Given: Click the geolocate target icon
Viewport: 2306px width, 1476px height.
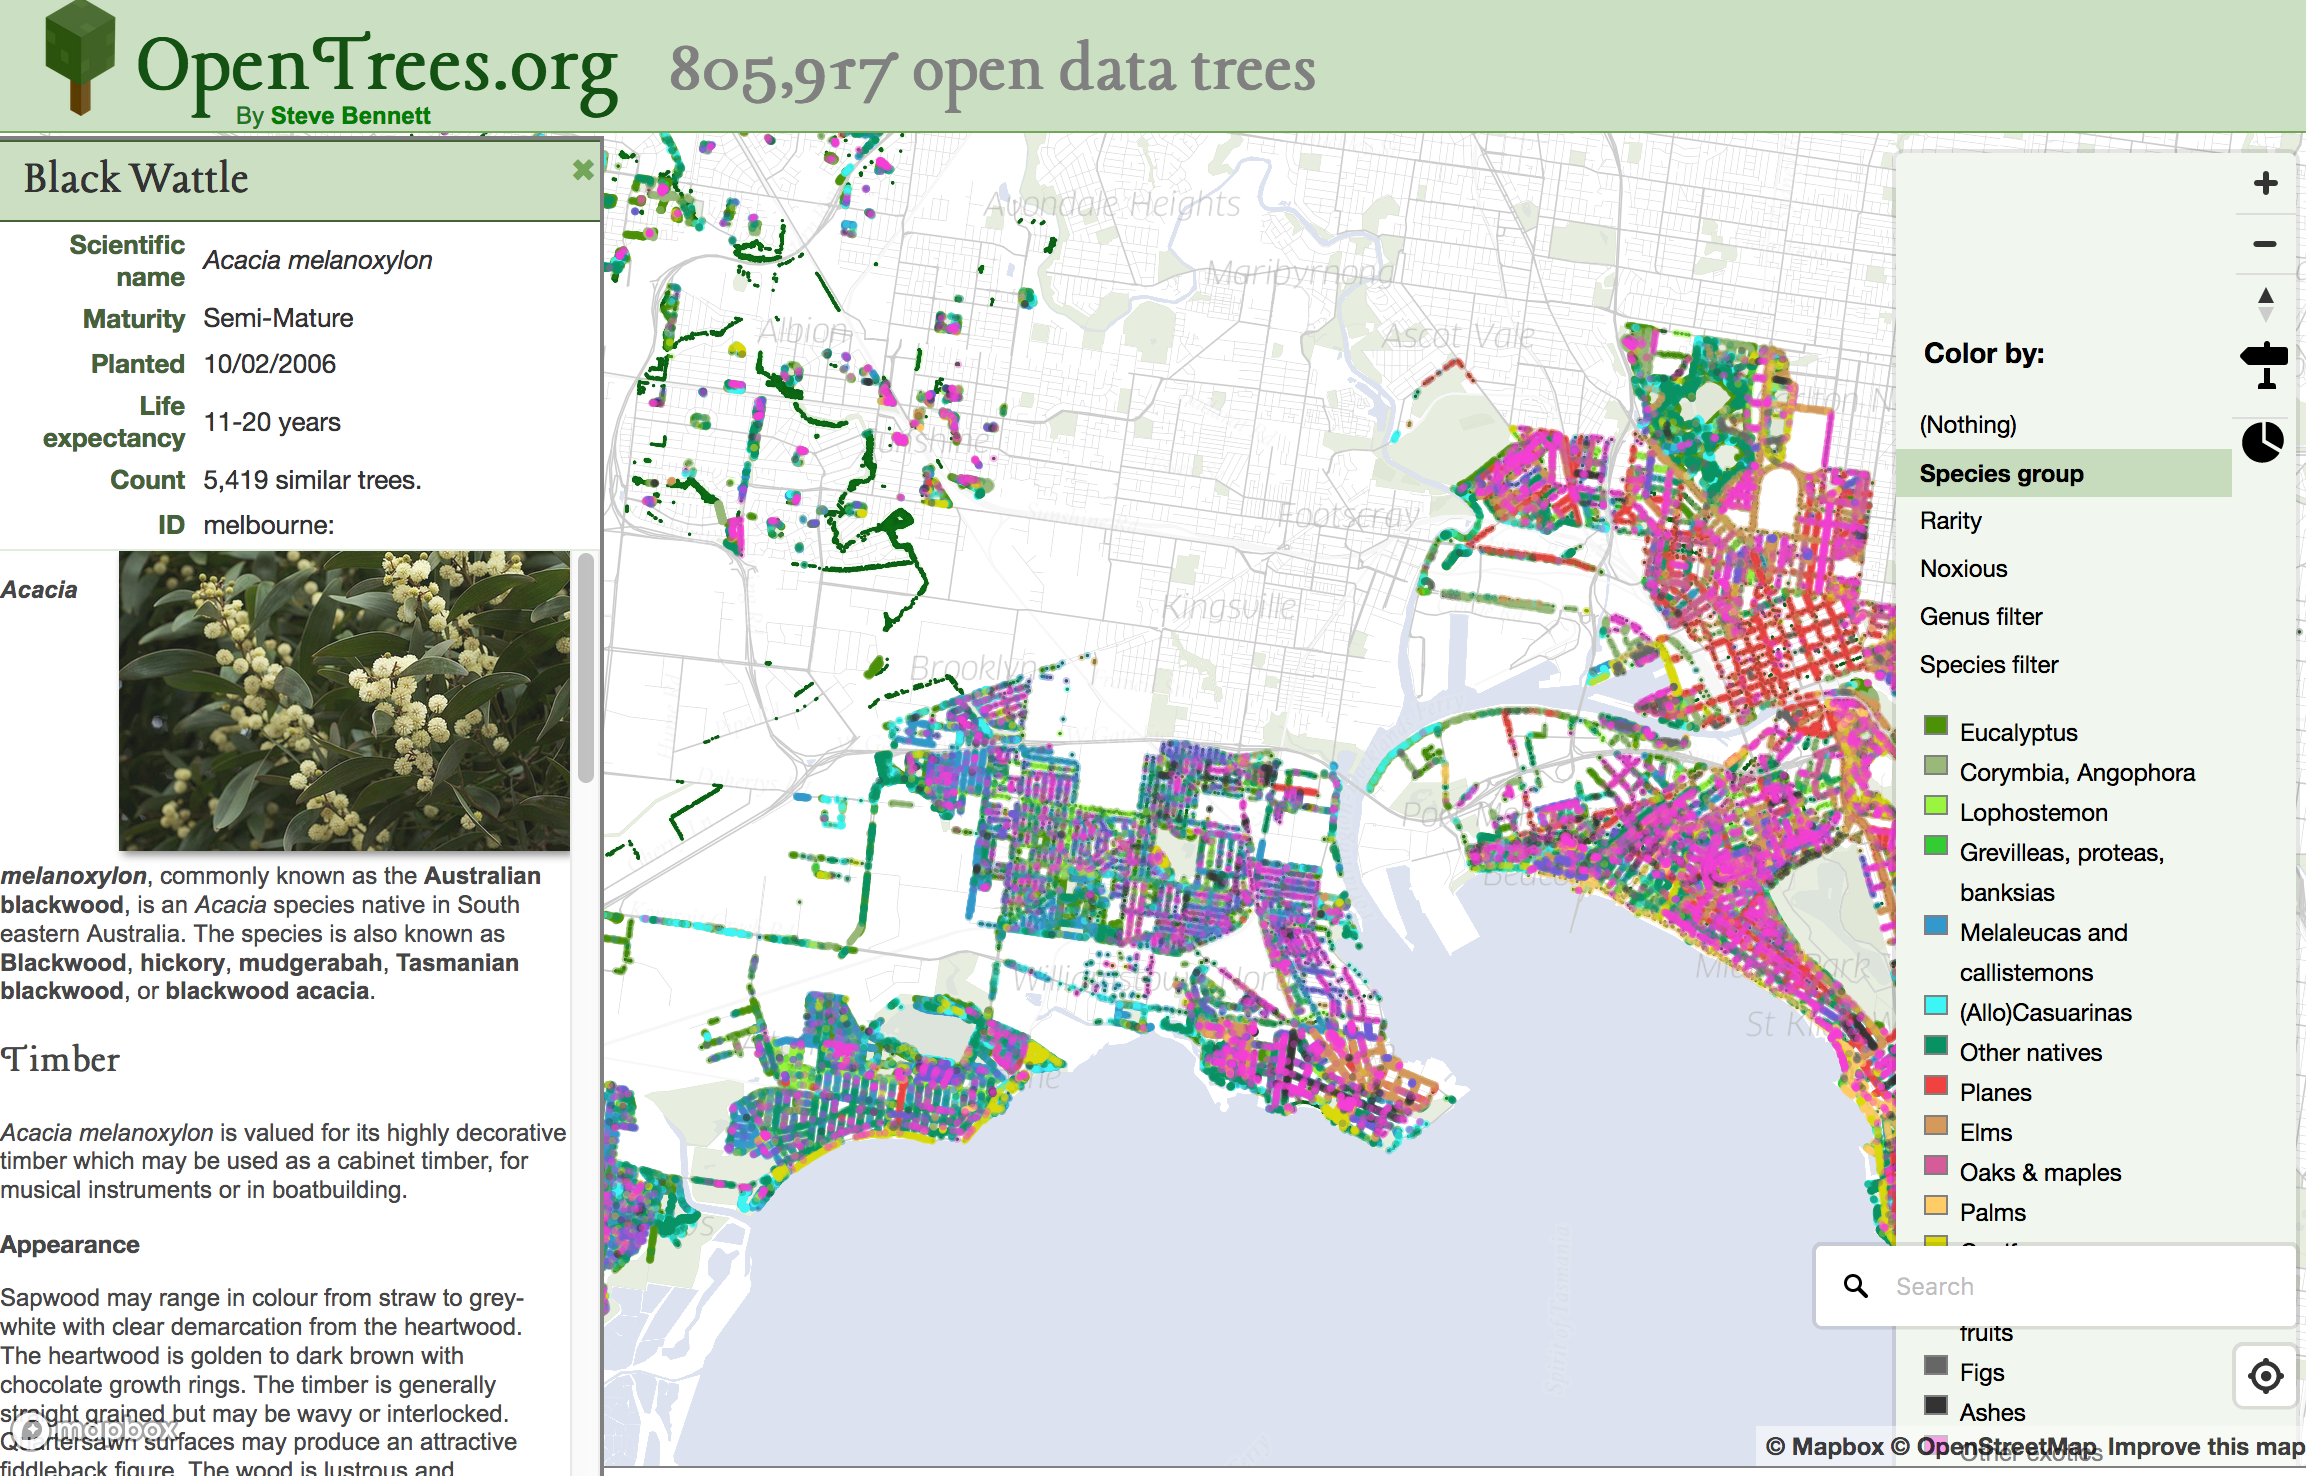Looking at the screenshot, I should pyautogui.click(x=2265, y=1376).
